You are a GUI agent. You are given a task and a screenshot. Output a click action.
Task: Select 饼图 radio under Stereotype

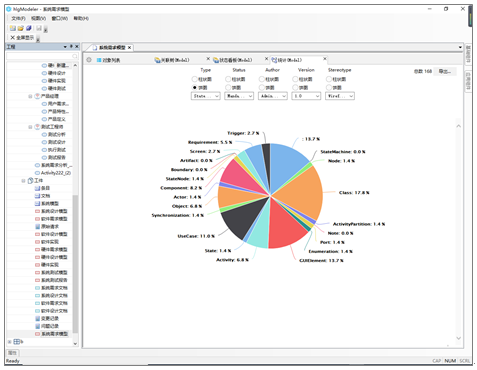(329, 87)
